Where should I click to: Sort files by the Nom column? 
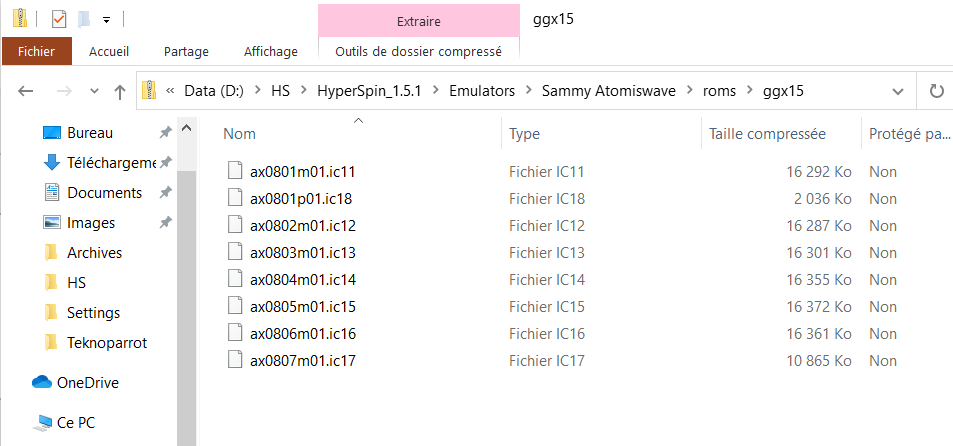tap(239, 133)
